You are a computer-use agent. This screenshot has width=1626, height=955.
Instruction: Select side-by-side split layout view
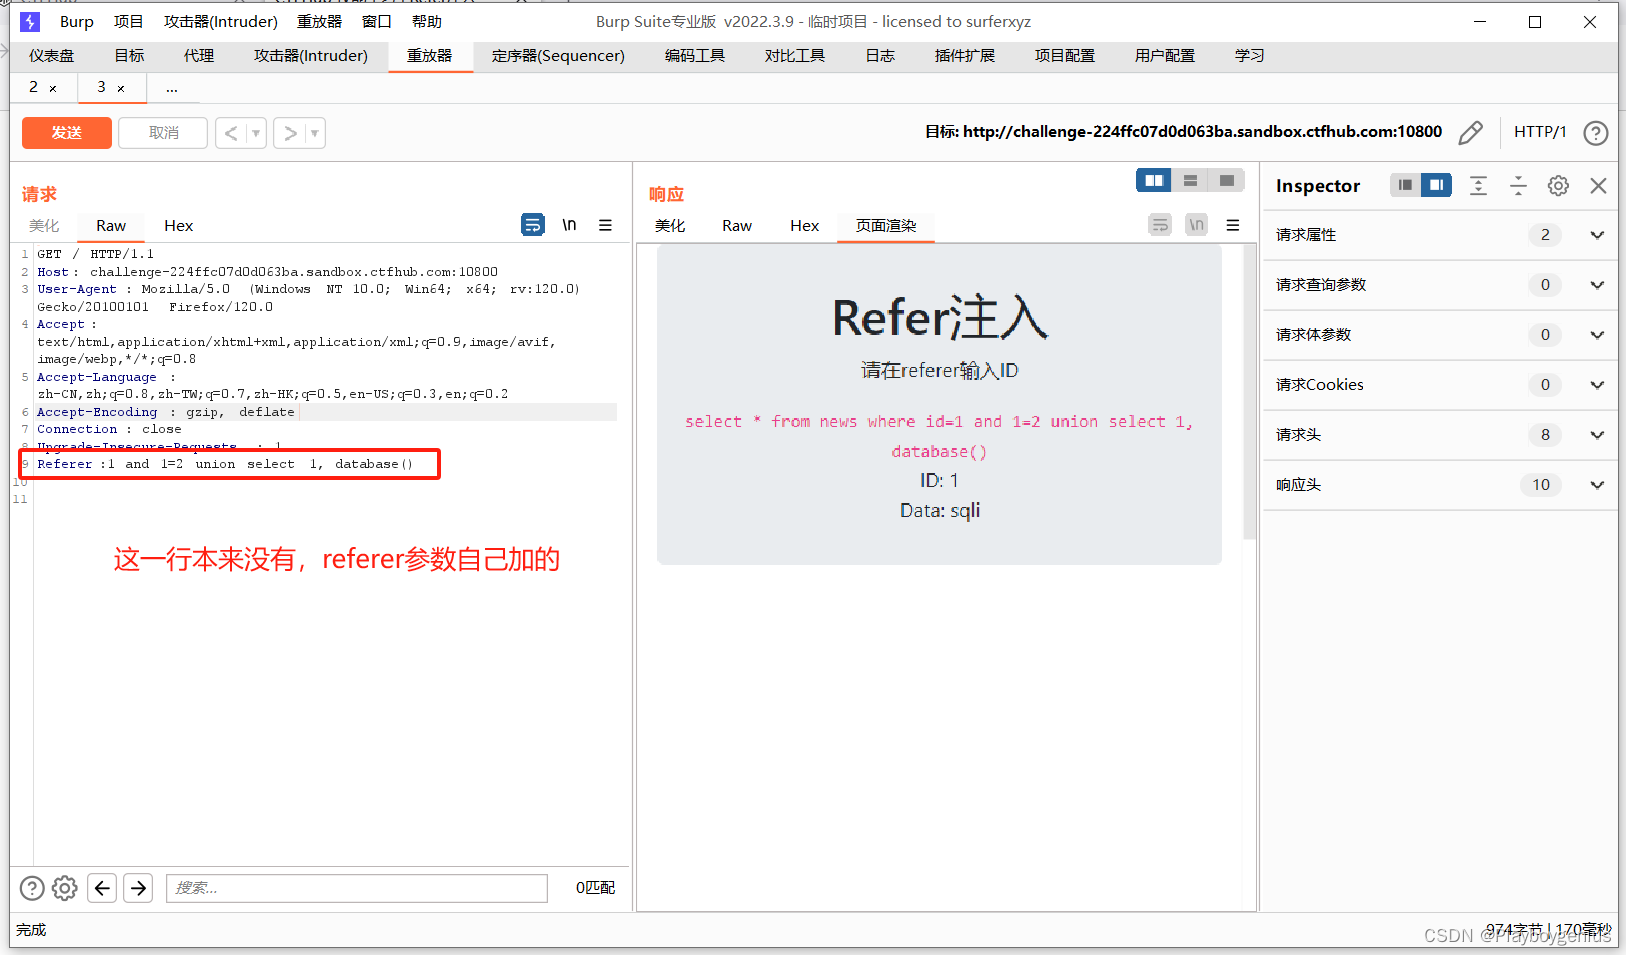click(1154, 181)
